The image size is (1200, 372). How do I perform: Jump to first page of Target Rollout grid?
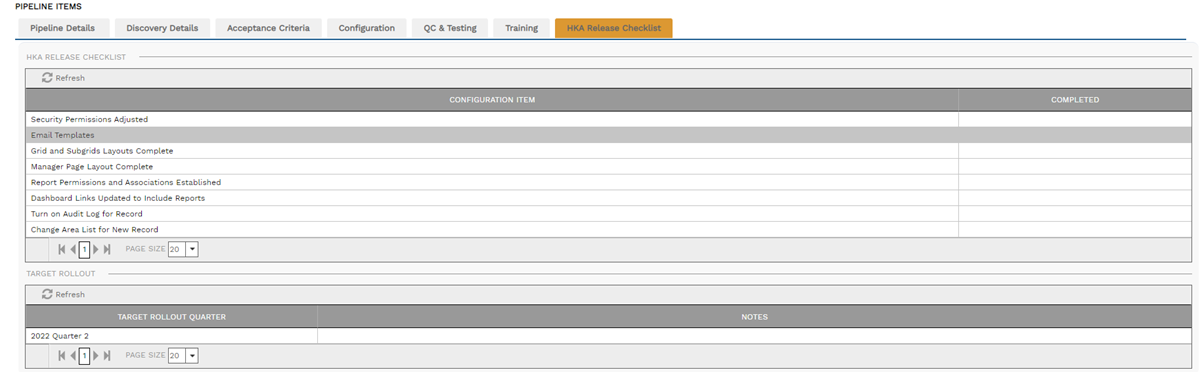pyautogui.click(x=63, y=355)
